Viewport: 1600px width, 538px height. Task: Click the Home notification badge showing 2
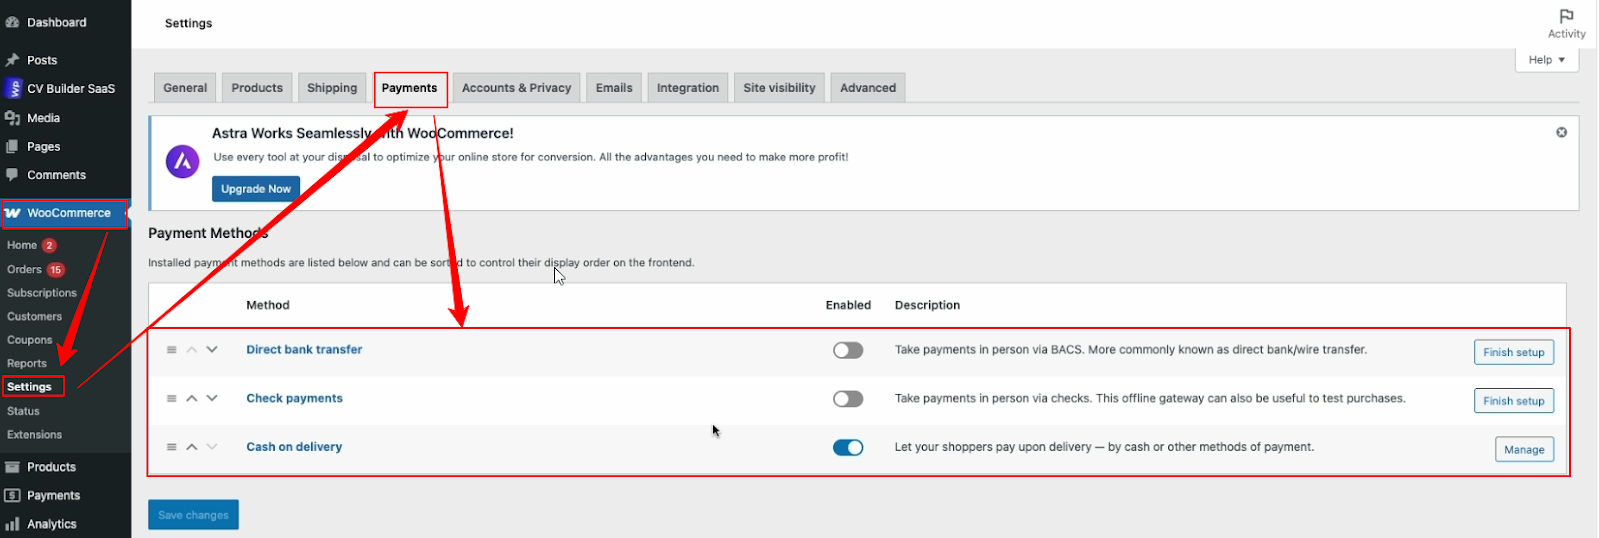click(x=49, y=245)
